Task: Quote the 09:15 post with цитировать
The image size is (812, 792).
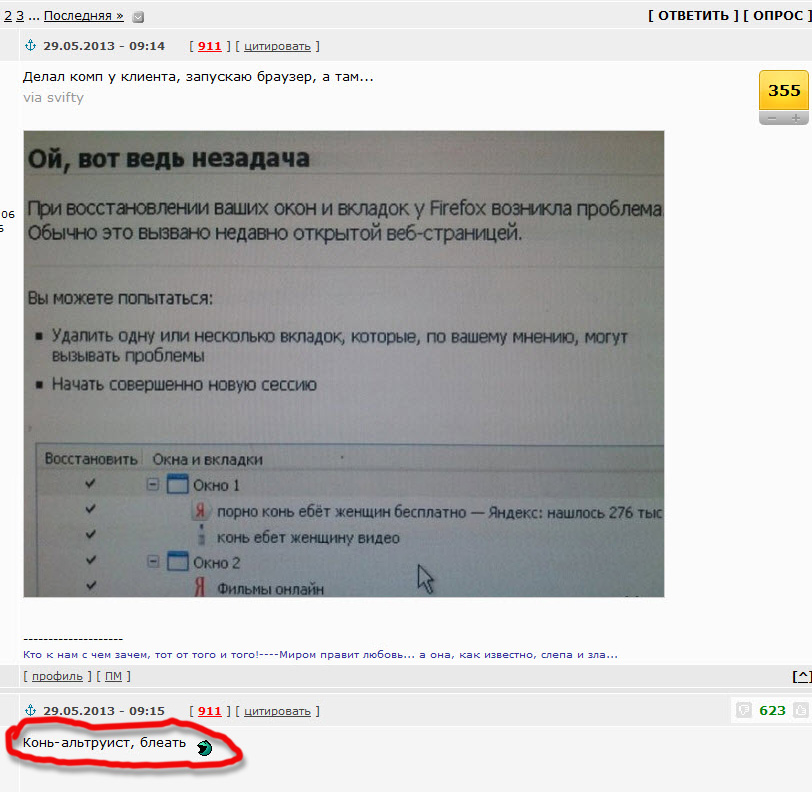Action: pos(277,711)
